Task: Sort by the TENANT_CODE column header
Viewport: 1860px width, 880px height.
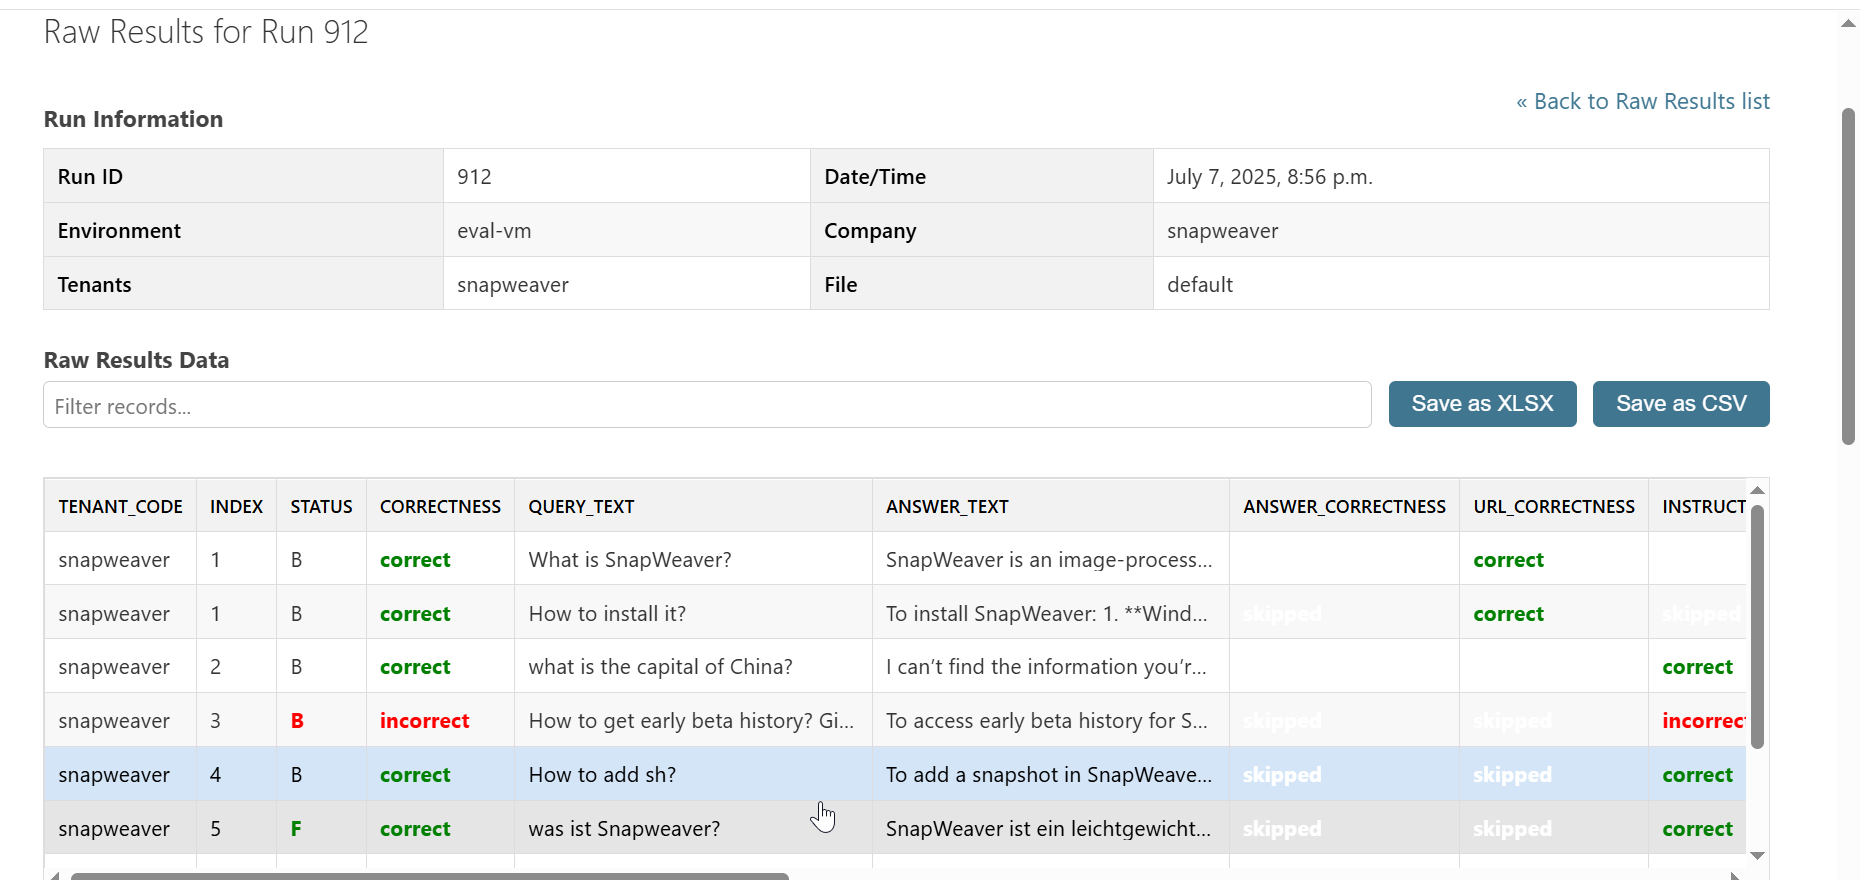Action: (120, 507)
